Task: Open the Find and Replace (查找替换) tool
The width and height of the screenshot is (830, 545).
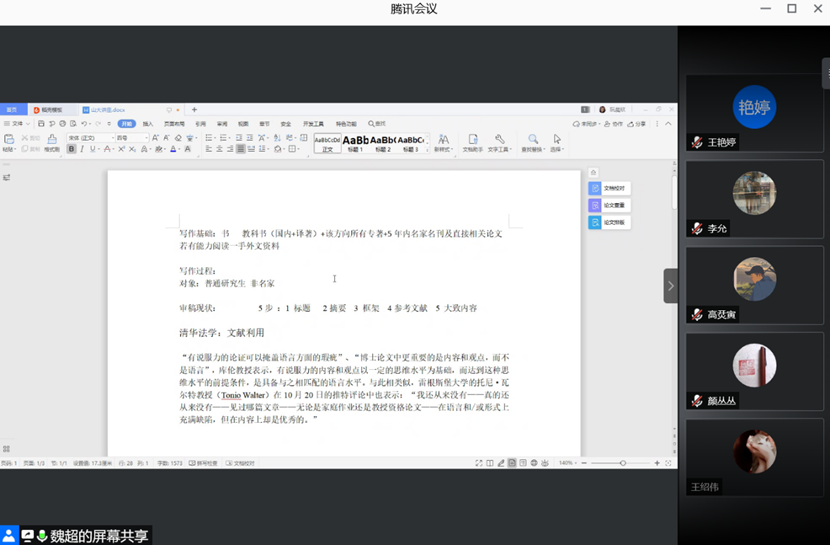Action: (533, 142)
